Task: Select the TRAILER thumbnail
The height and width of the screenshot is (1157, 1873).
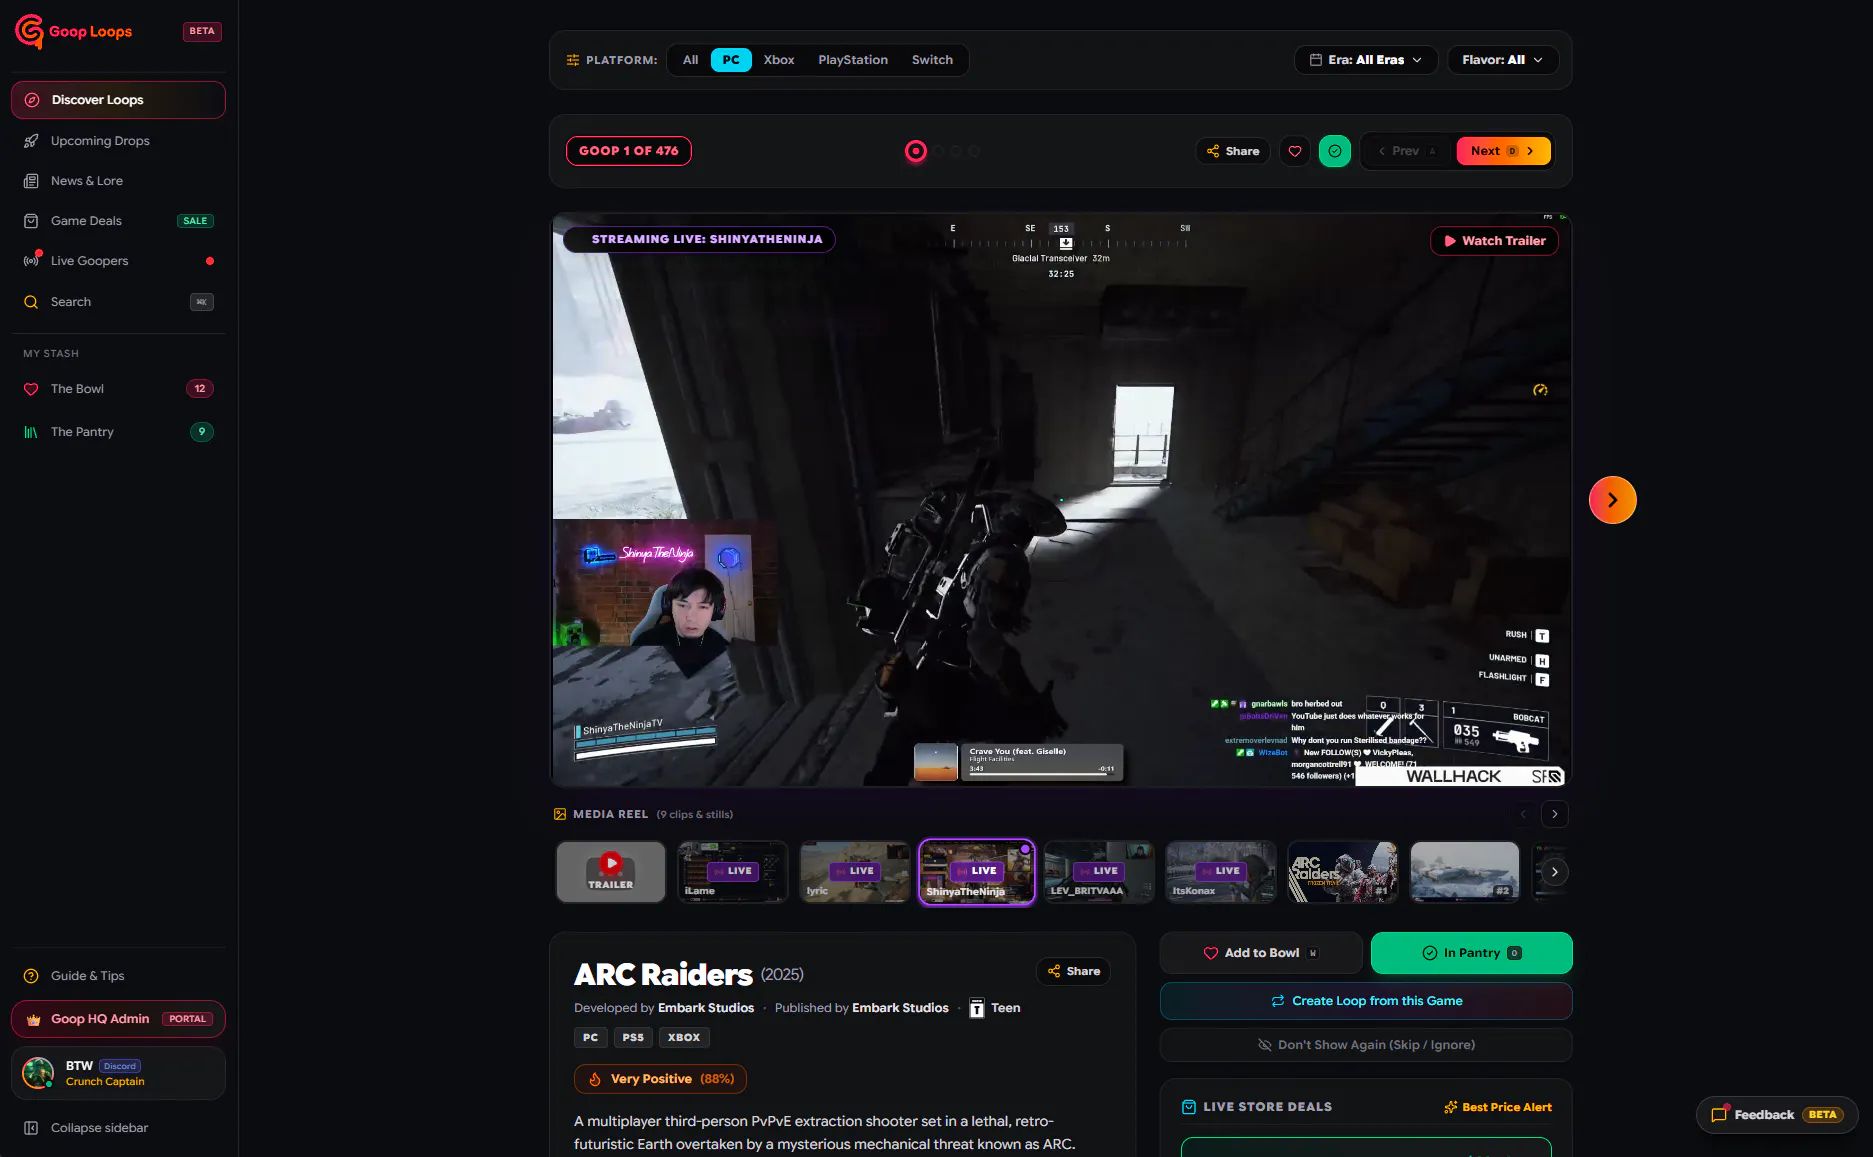Action: [x=611, y=872]
